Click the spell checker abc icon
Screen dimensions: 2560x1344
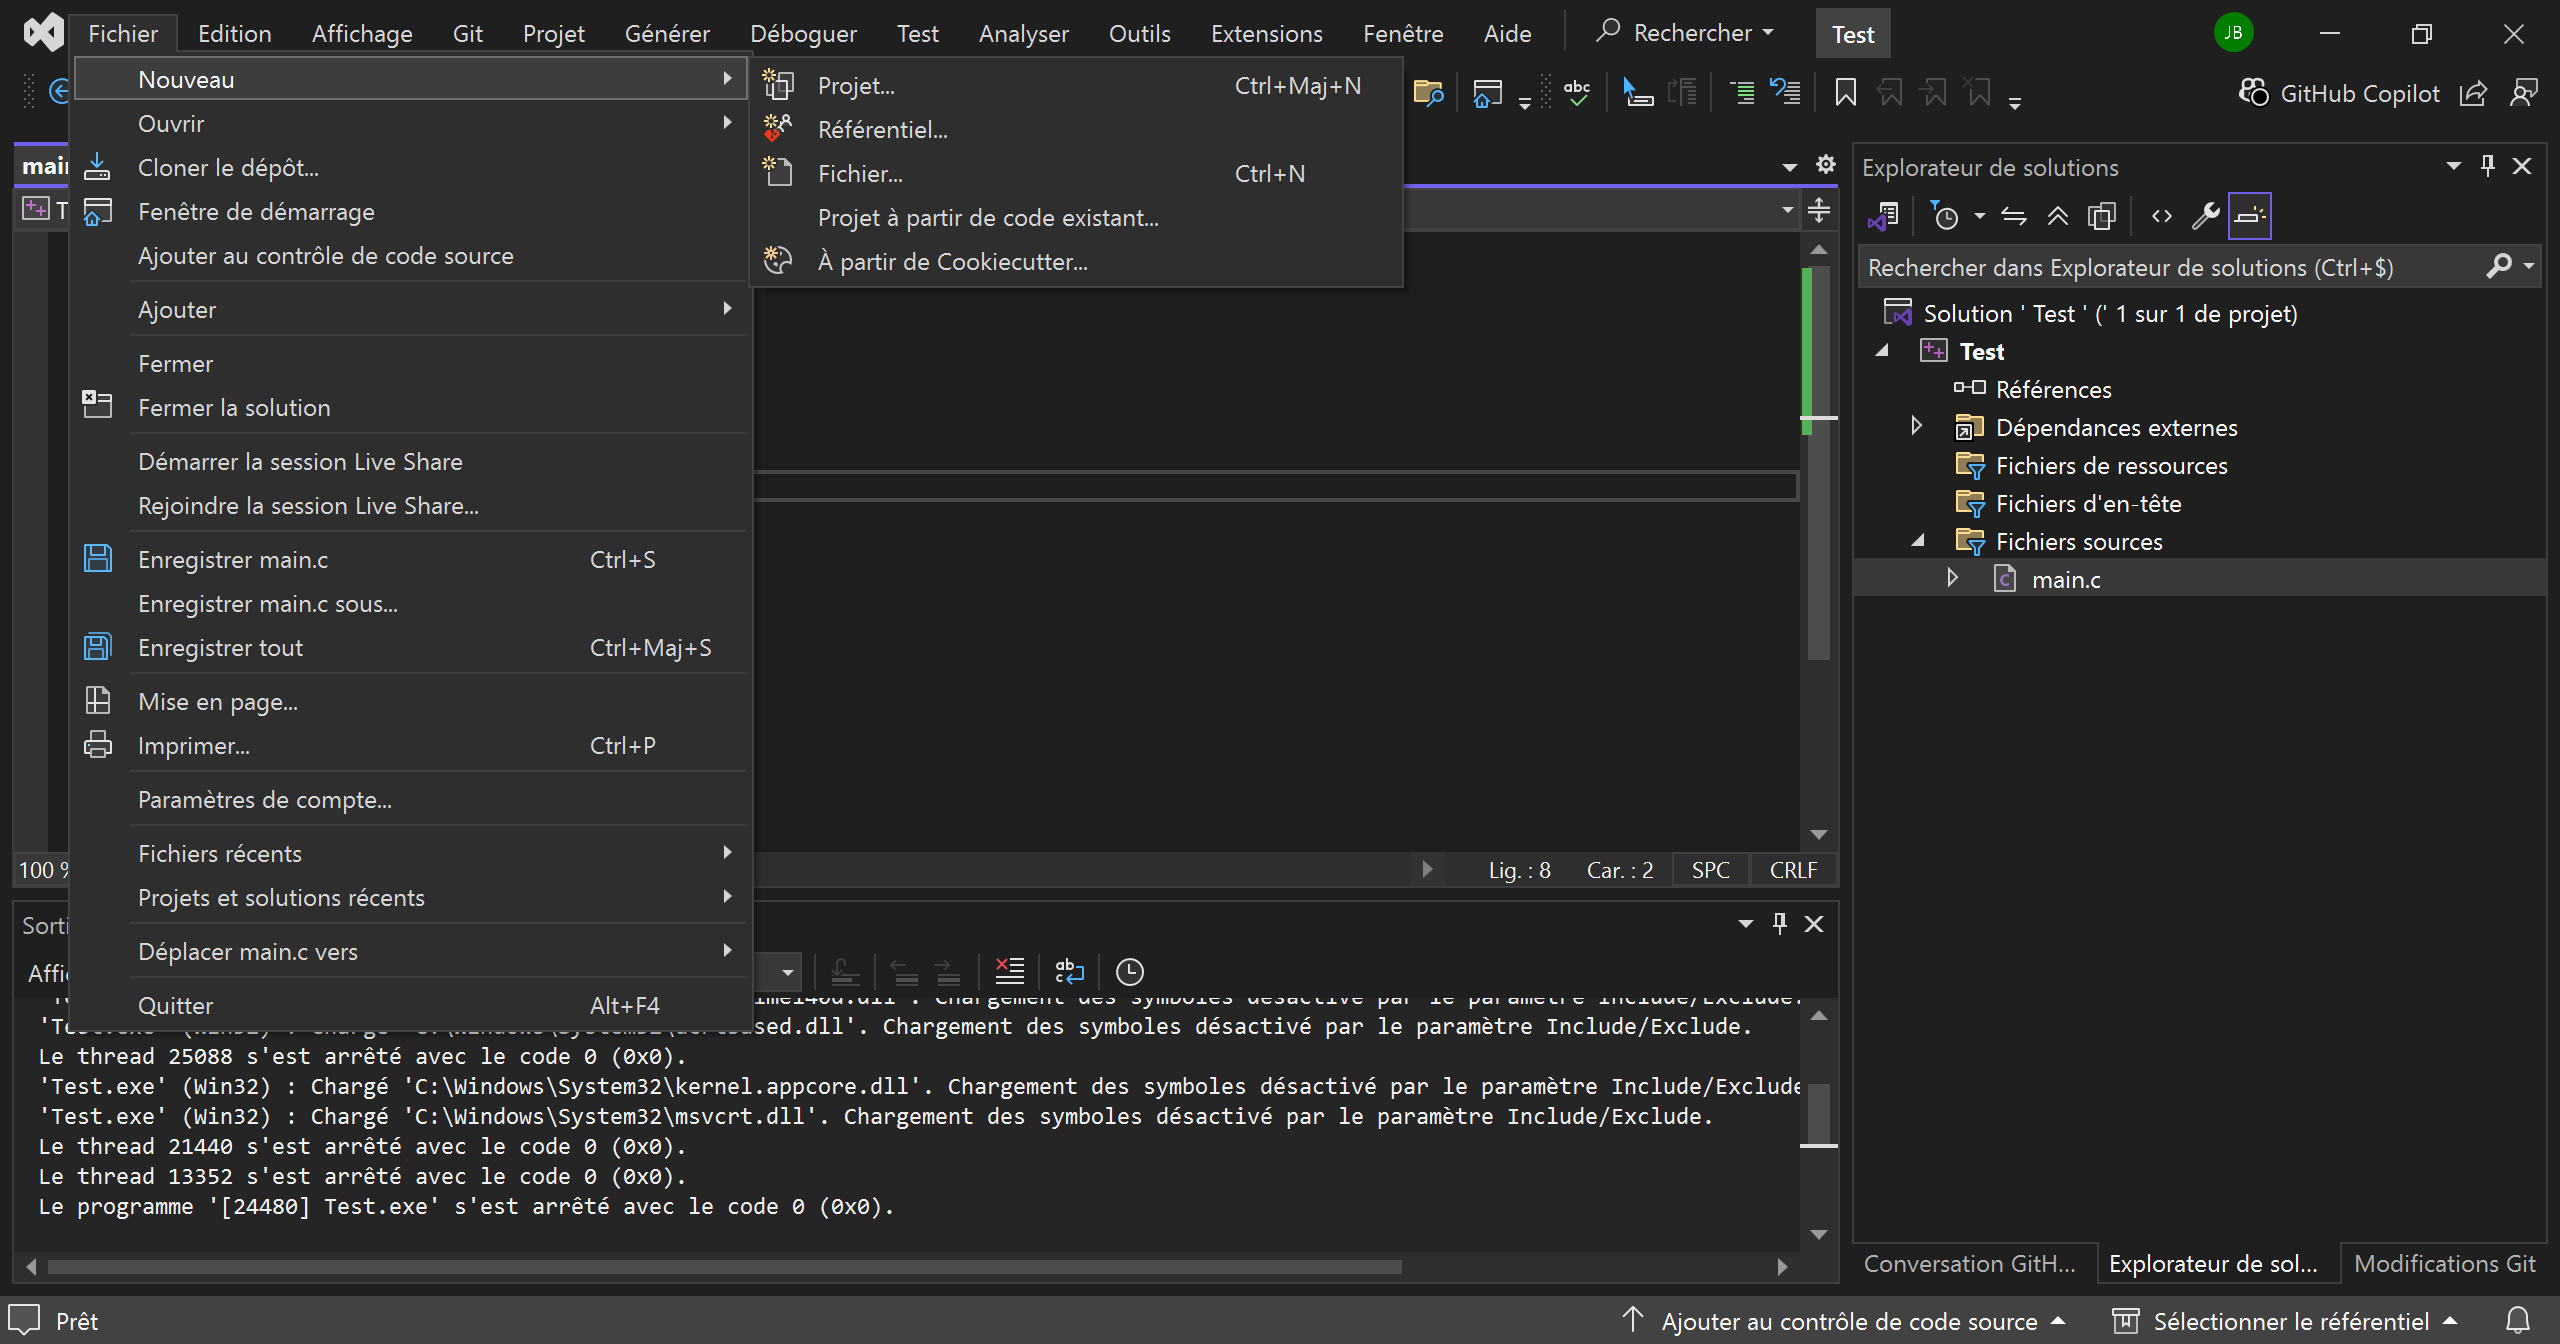tap(1577, 93)
